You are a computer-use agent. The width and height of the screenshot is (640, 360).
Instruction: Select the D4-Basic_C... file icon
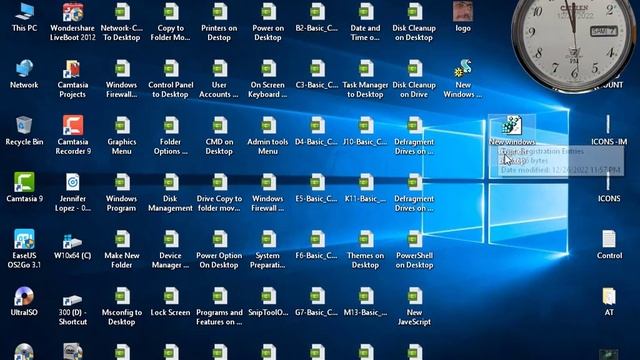click(x=317, y=126)
